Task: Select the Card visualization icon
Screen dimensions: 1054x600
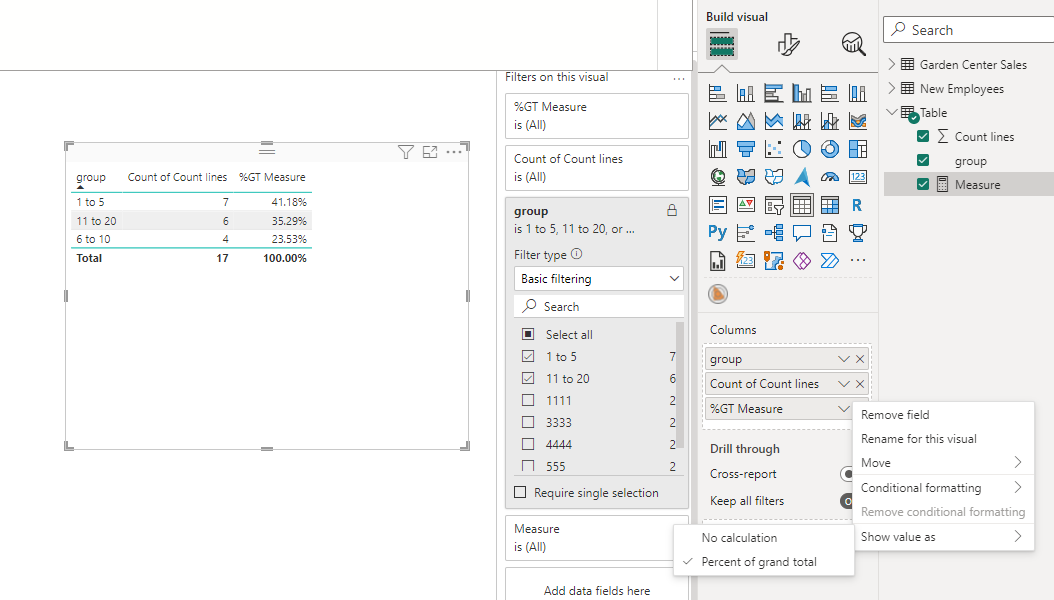Action: (858, 177)
